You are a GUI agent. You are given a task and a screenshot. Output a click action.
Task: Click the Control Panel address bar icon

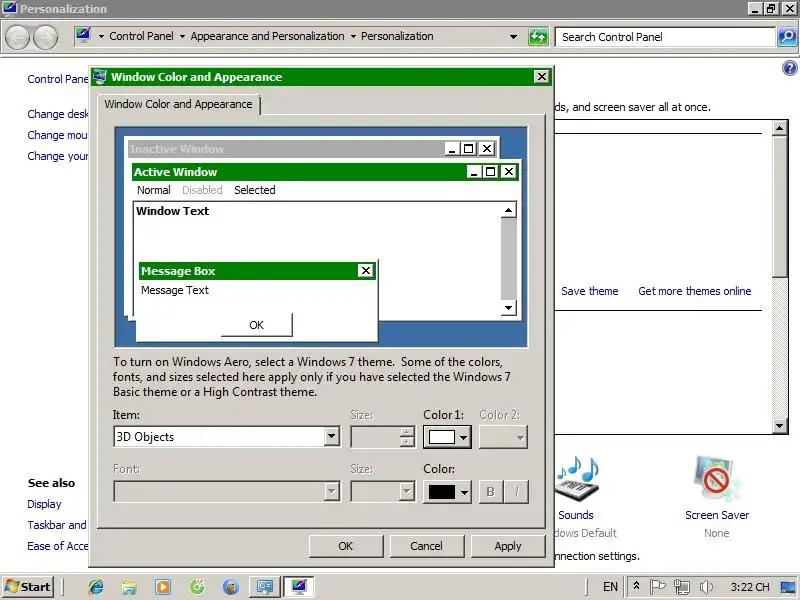point(83,36)
